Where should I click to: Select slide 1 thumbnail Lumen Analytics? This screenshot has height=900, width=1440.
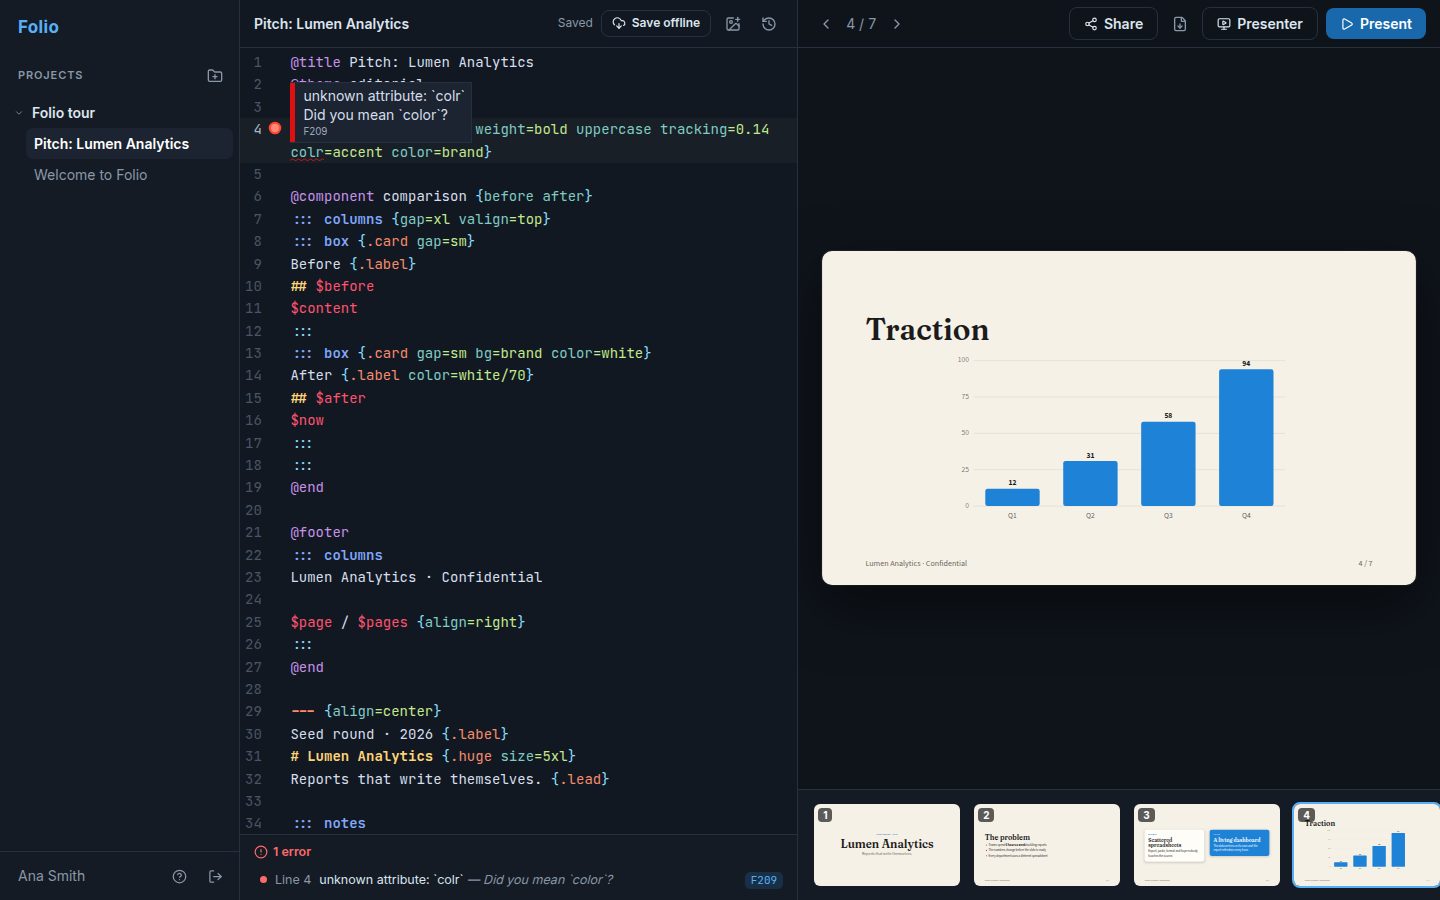[x=887, y=845]
